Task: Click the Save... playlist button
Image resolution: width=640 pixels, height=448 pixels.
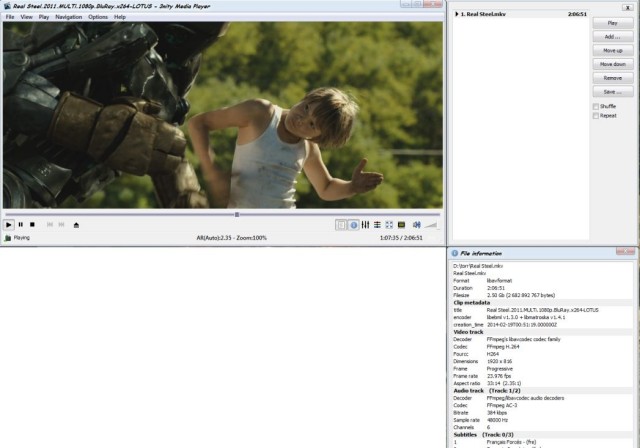Action: tap(613, 92)
